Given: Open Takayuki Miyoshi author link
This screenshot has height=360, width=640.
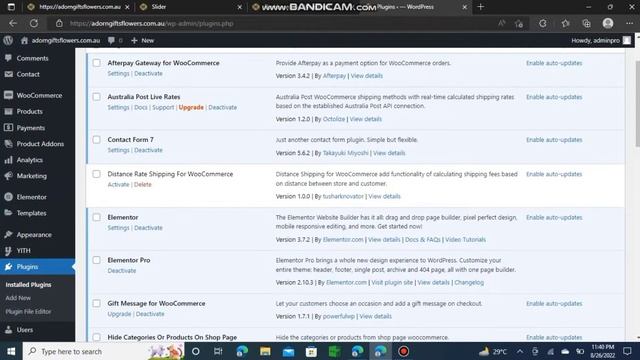Looking at the screenshot, I should point(345,153).
